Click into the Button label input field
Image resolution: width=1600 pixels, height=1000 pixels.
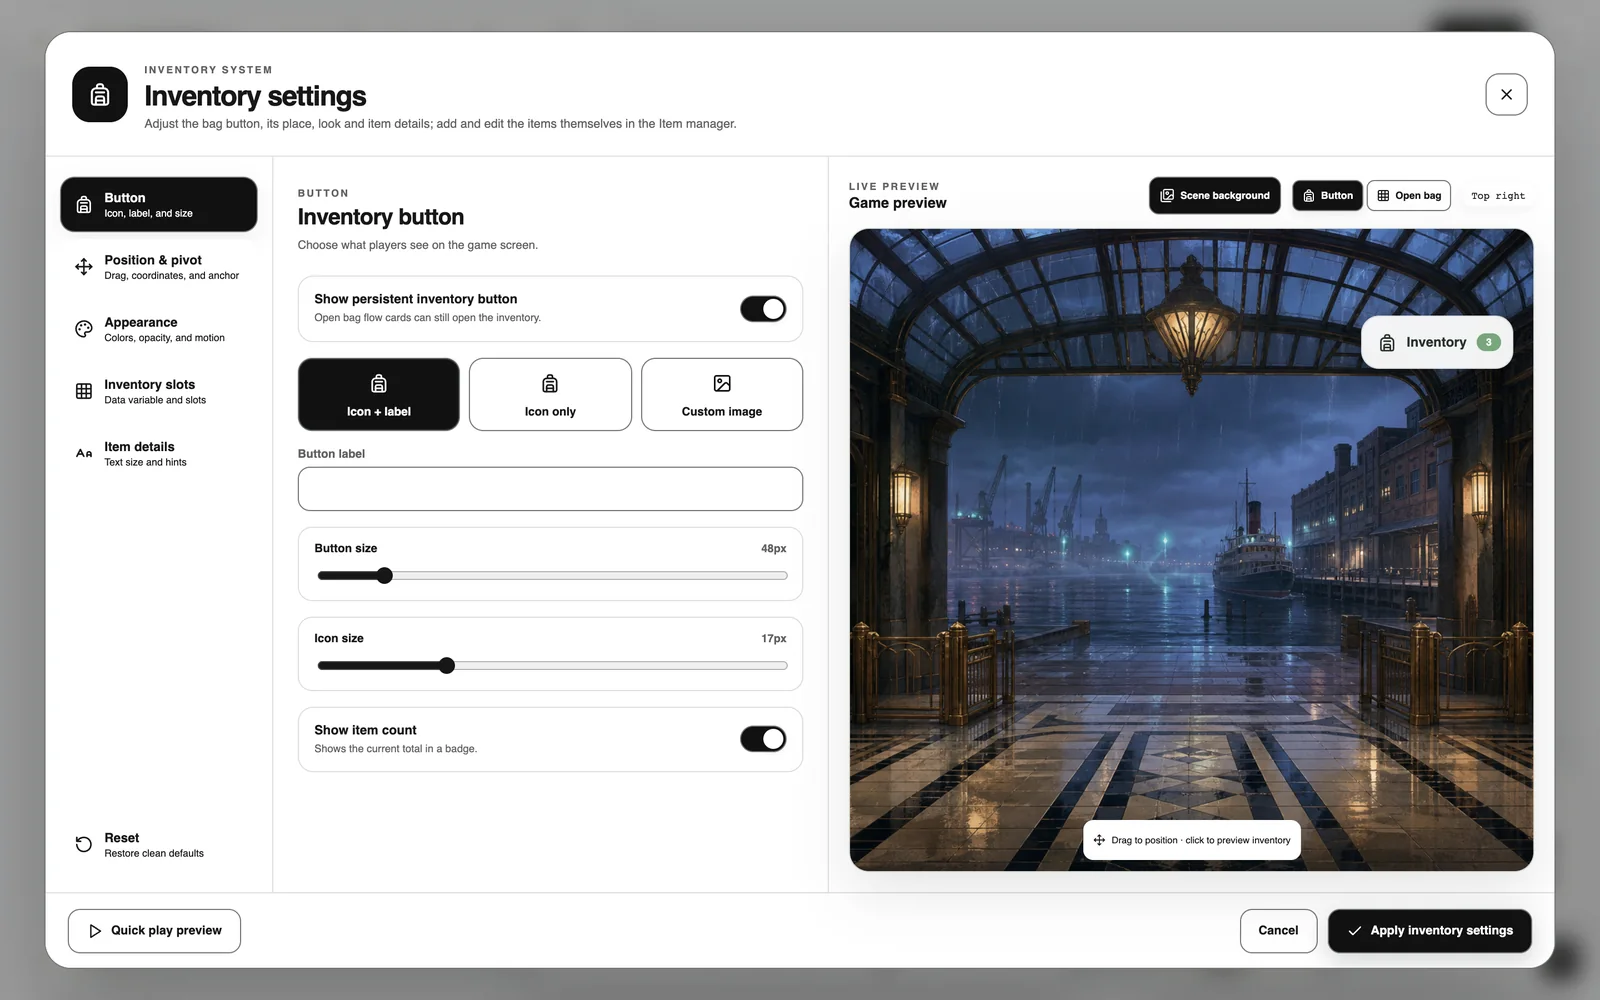tap(550, 489)
